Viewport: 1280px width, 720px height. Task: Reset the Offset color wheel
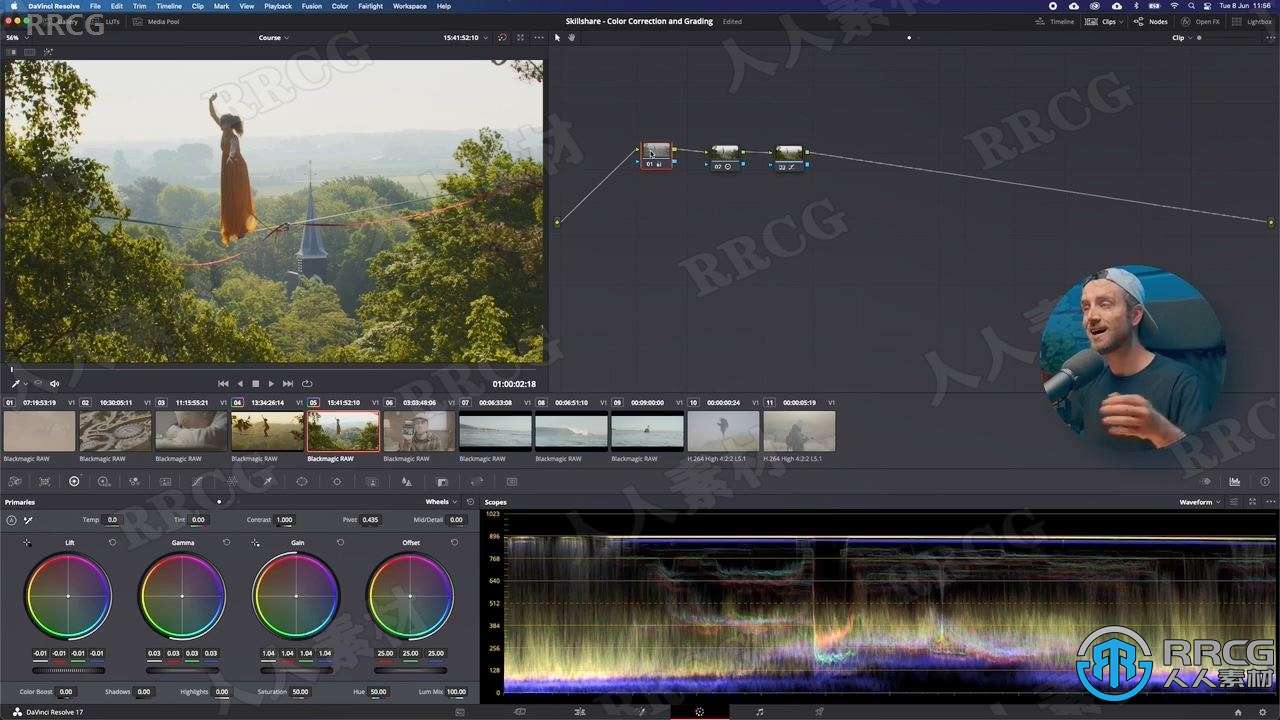pyautogui.click(x=454, y=542)
